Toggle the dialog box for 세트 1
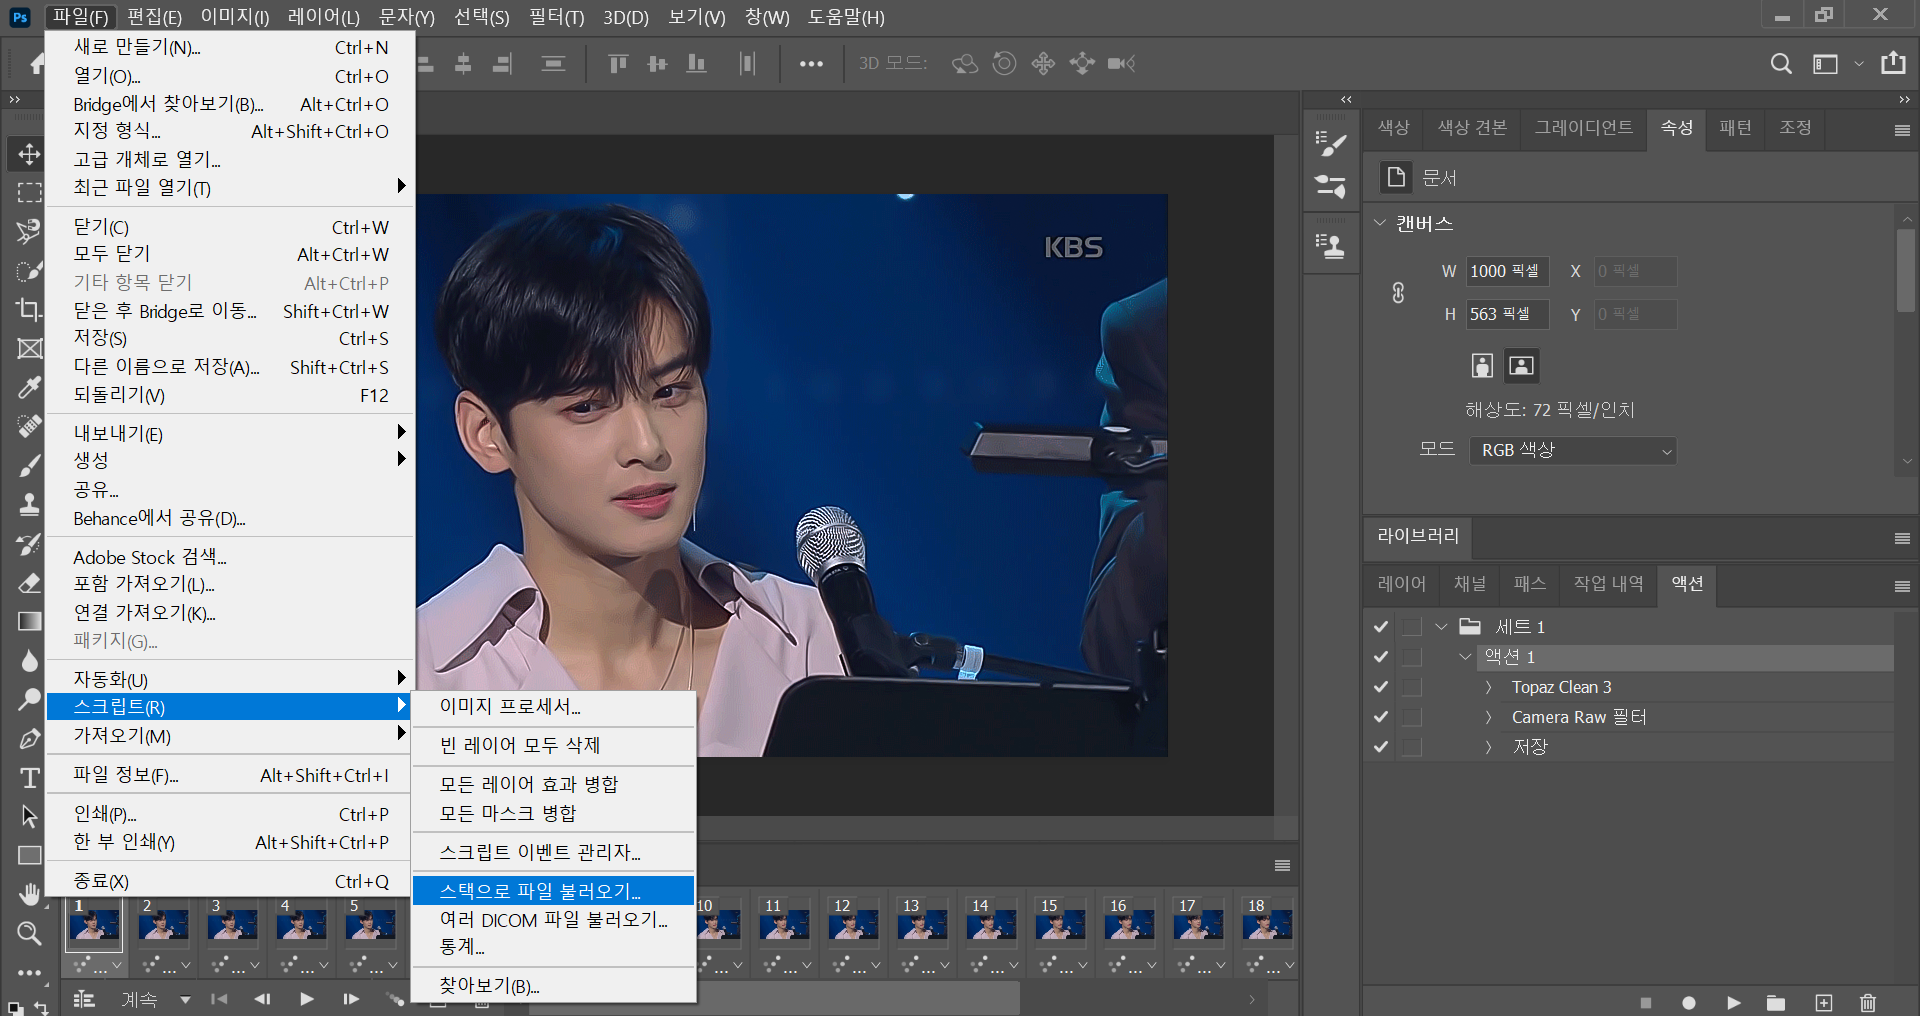This screenshot has width=1920, height=1016. 1412,627
